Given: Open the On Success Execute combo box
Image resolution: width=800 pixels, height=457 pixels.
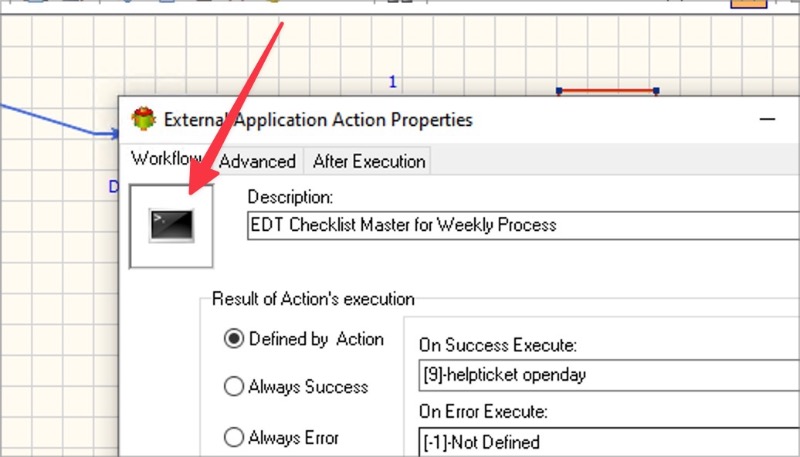Looking at the screenshot, I should (609, 375).
